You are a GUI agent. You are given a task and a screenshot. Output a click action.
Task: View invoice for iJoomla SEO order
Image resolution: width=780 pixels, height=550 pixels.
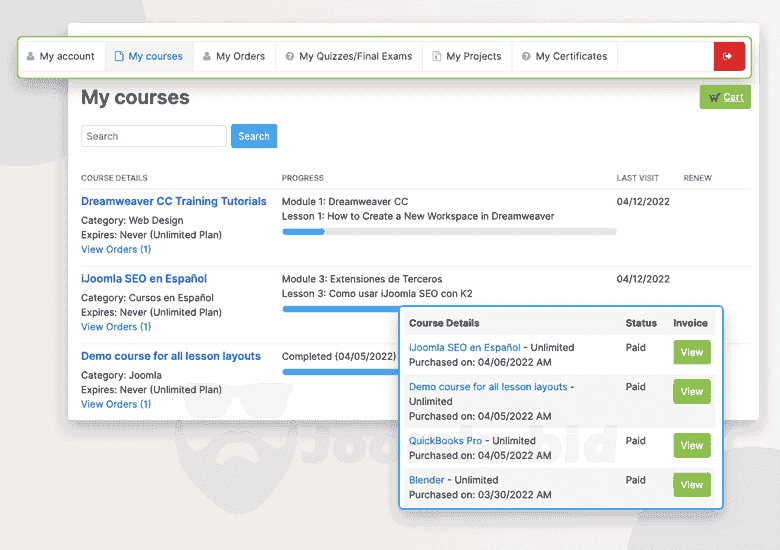691,353
